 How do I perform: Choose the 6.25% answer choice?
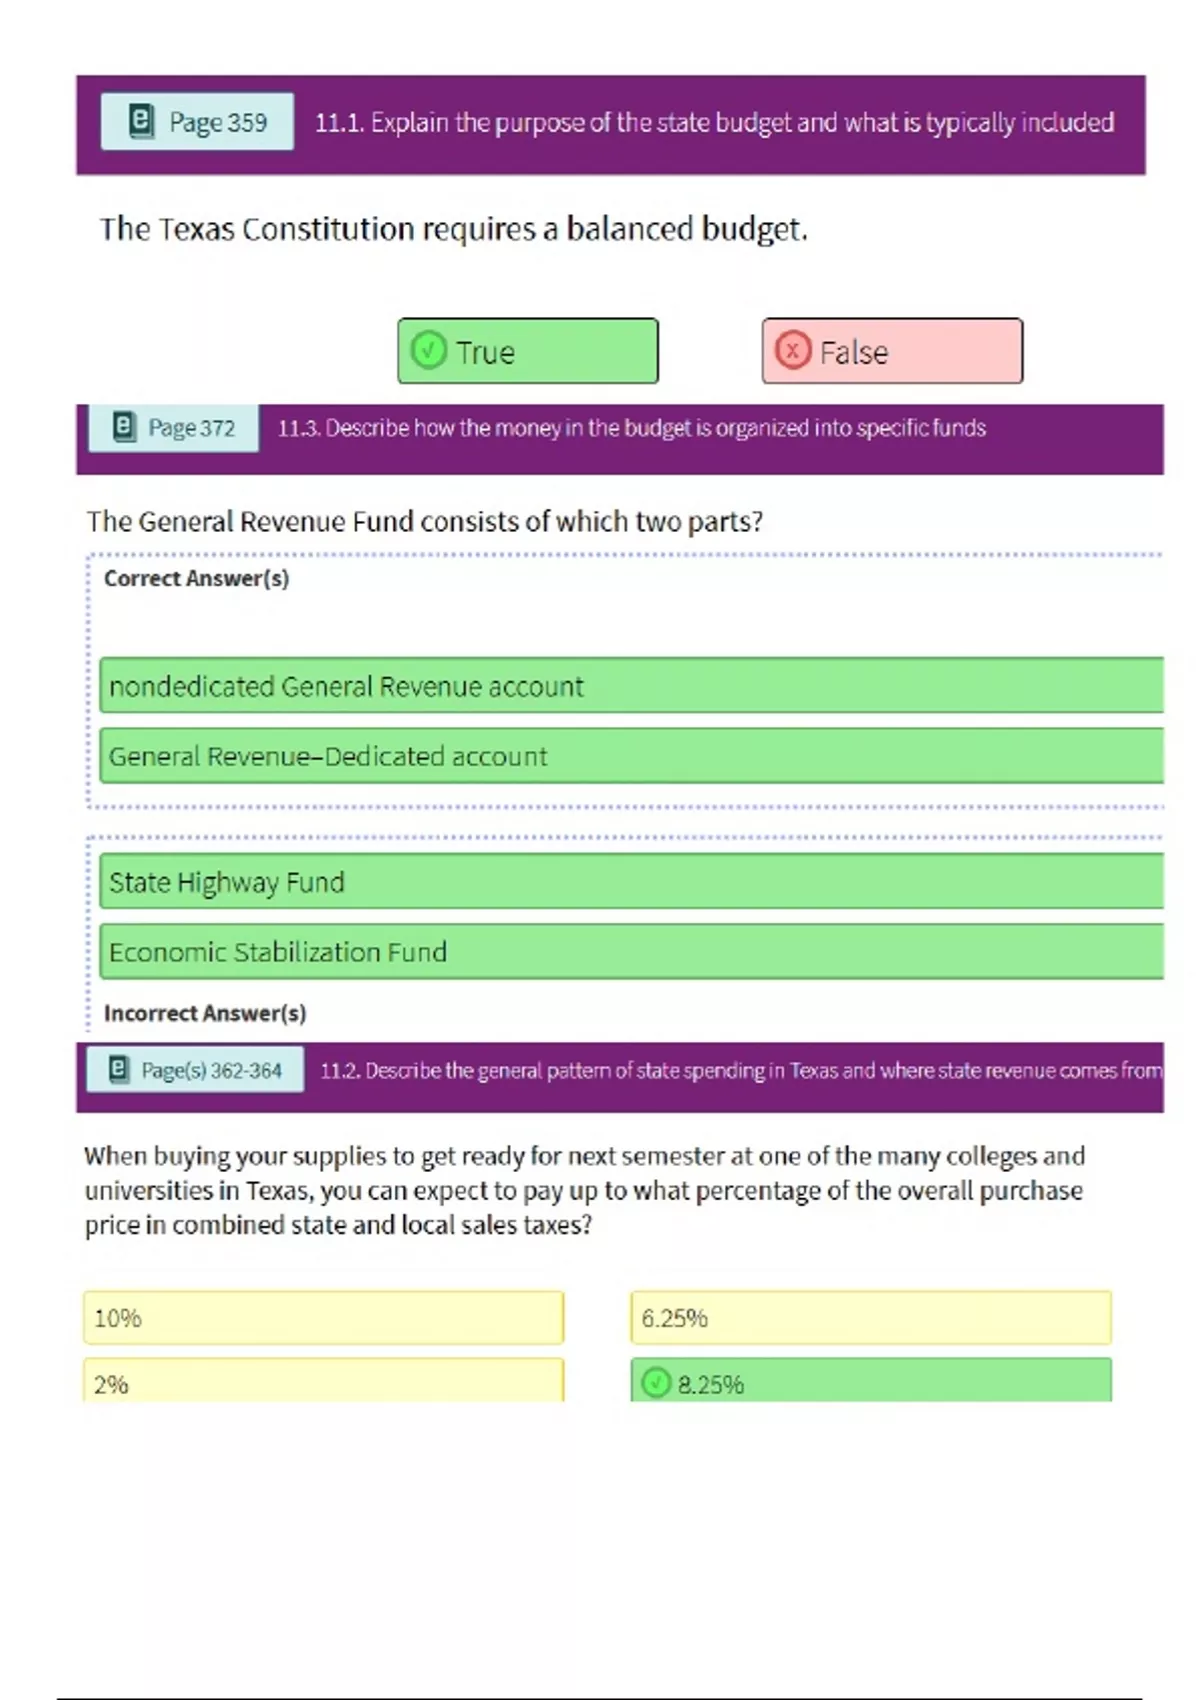(870, 1318)
